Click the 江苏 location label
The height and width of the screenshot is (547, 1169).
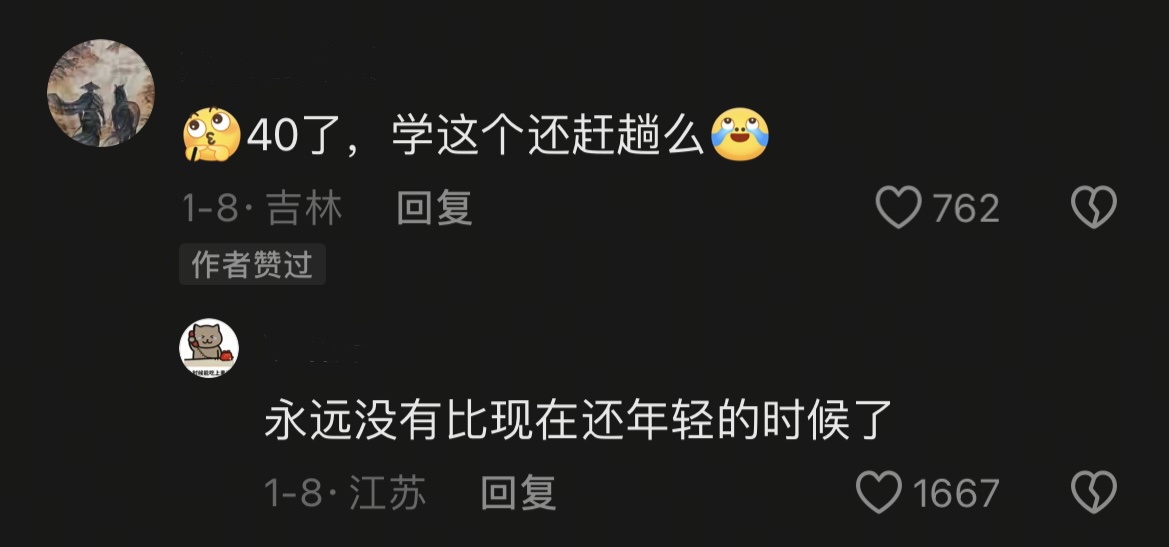pyautogui.click(x=388, y=493)
